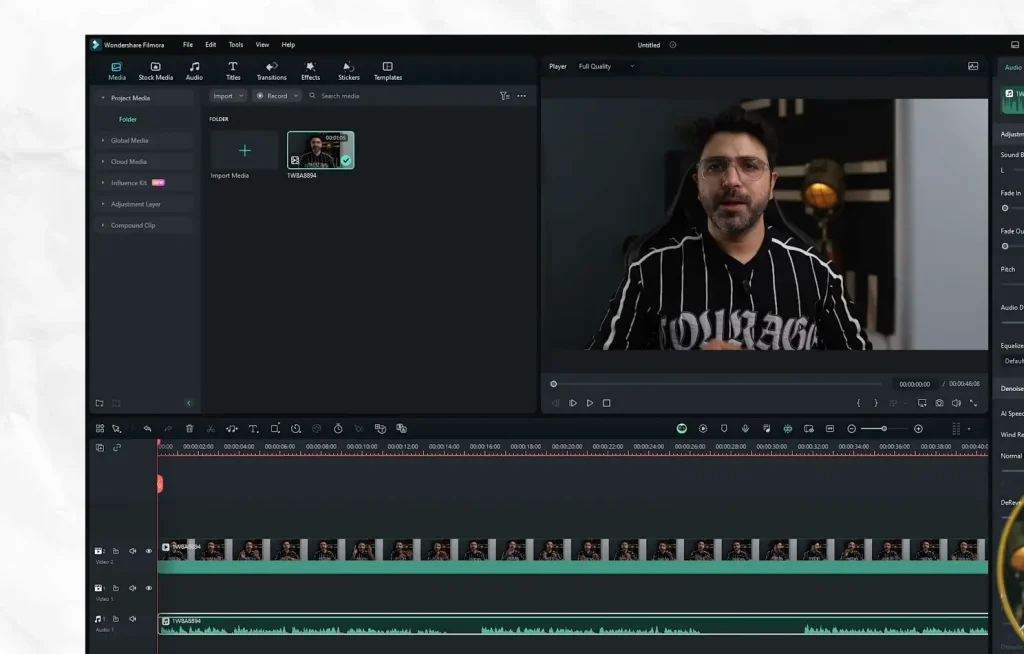The height and width of the screenshot is (654, 1024).
Task: Collapse the media sidebar with the arrow
Action: coord(189,403)
